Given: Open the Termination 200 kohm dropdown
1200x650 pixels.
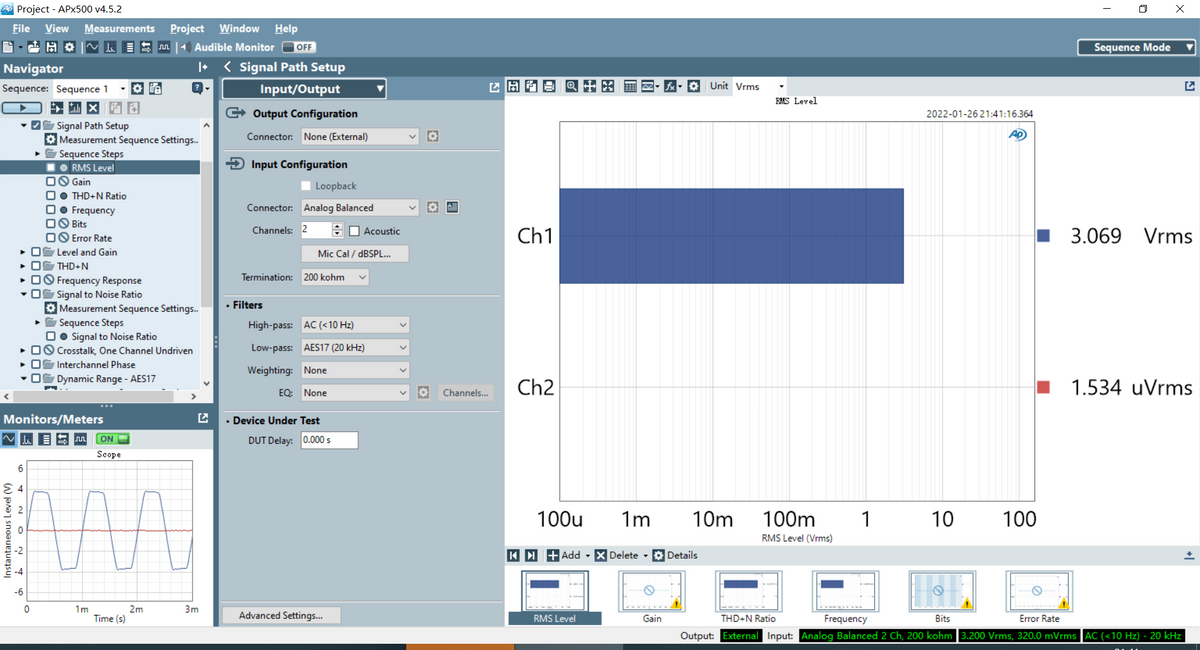Looking at the screenshot, I should tap(334, 277).
